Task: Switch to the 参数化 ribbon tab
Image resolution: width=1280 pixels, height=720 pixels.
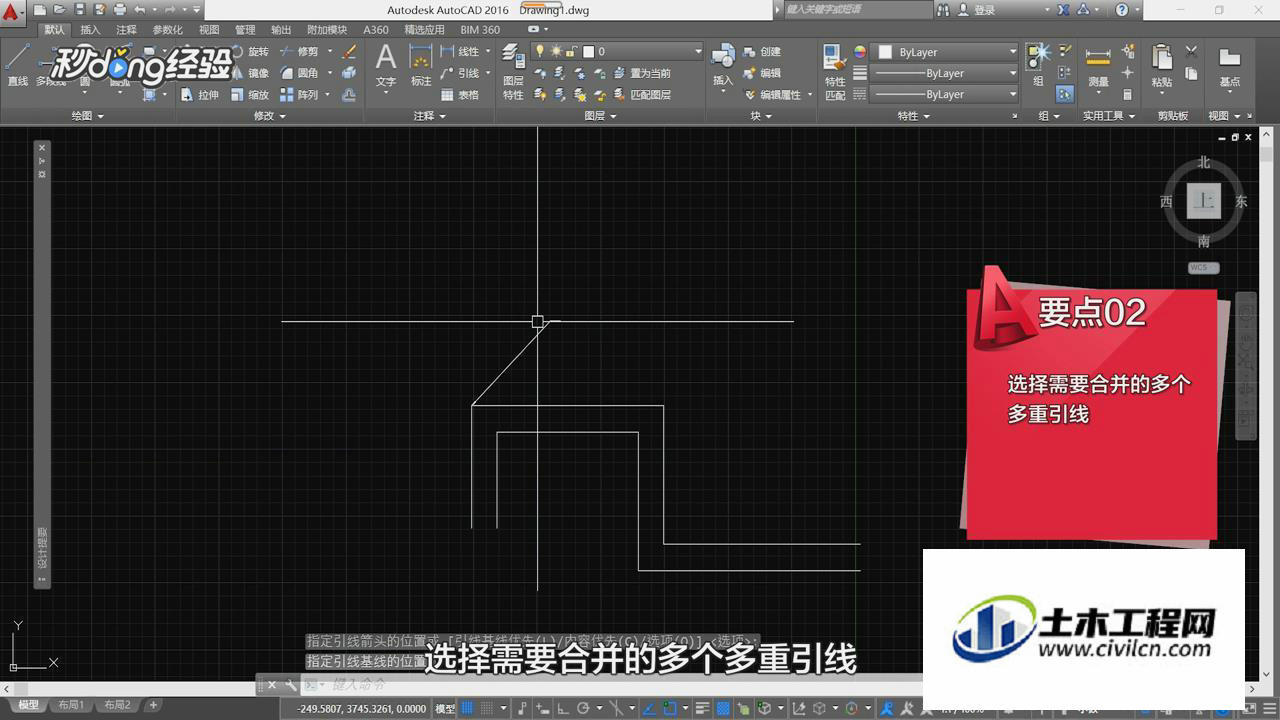Action: click(167, 30)
